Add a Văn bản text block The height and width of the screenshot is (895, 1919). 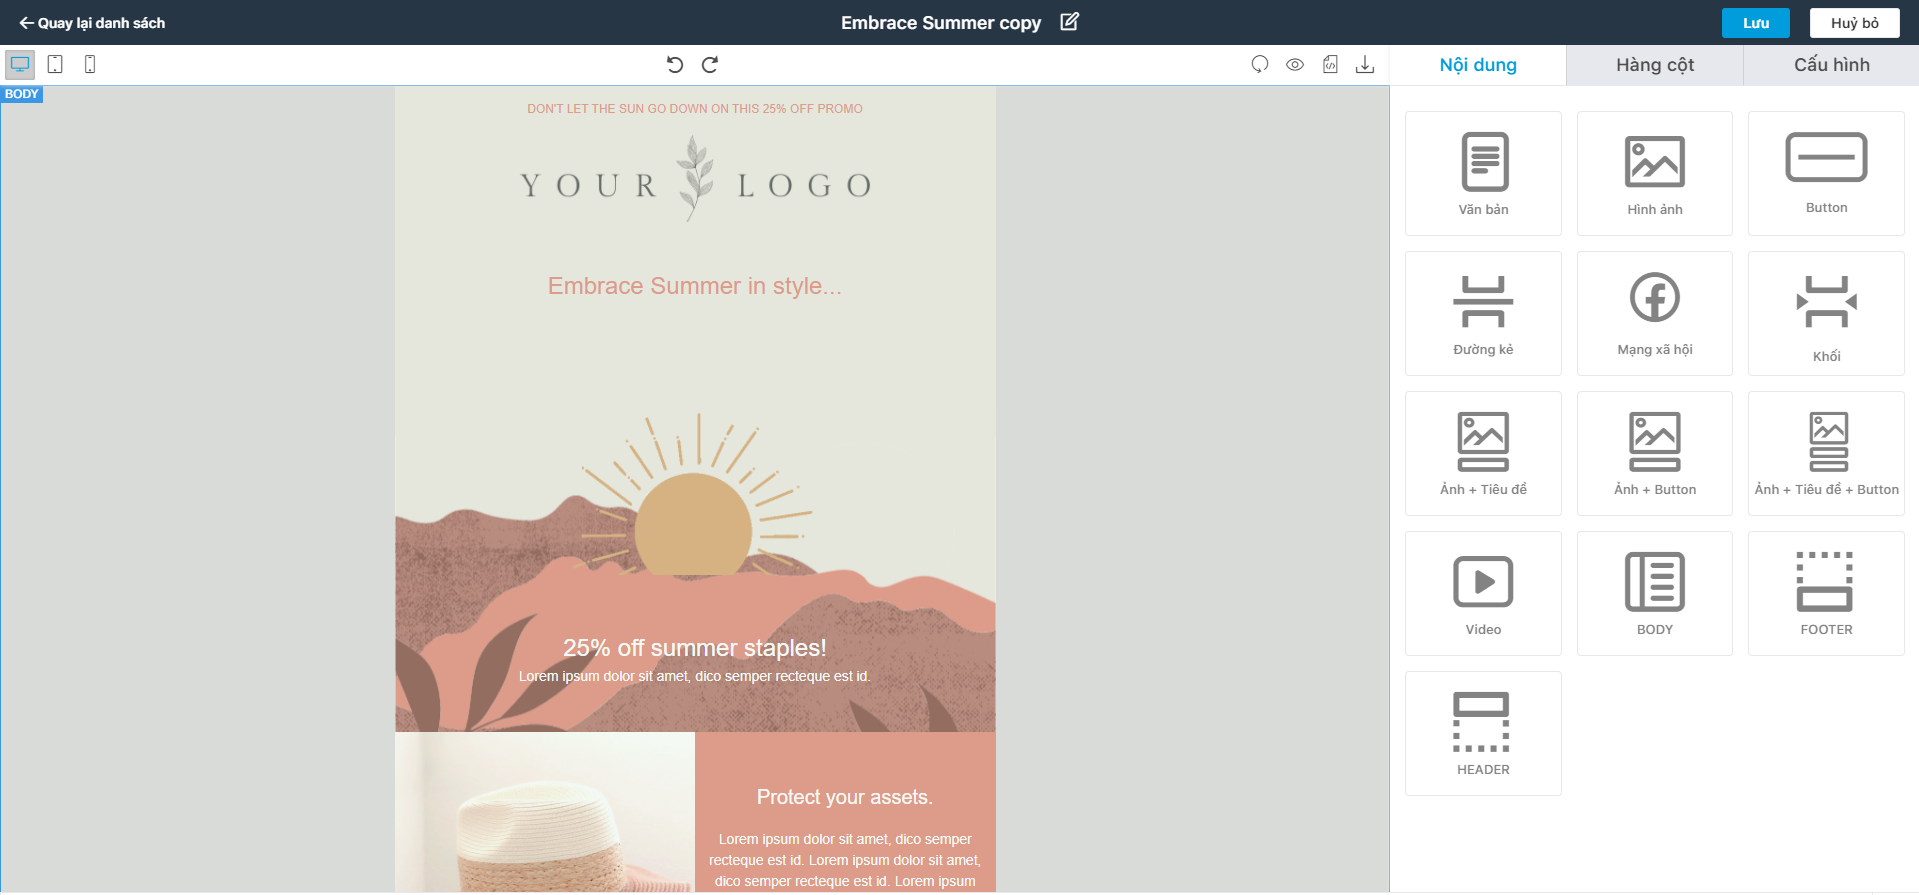point(1483,174)
